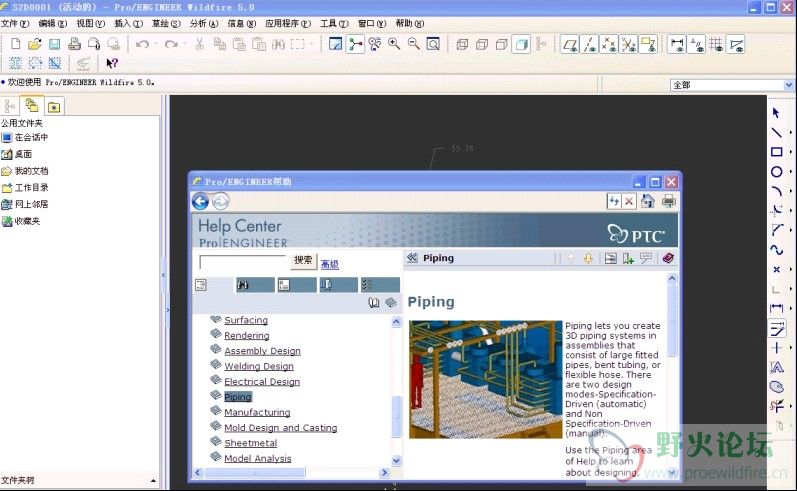The width and height of the screenshot is (797, 491).
Task: Open the Welding Design help topic
Action: coord(259,366)
